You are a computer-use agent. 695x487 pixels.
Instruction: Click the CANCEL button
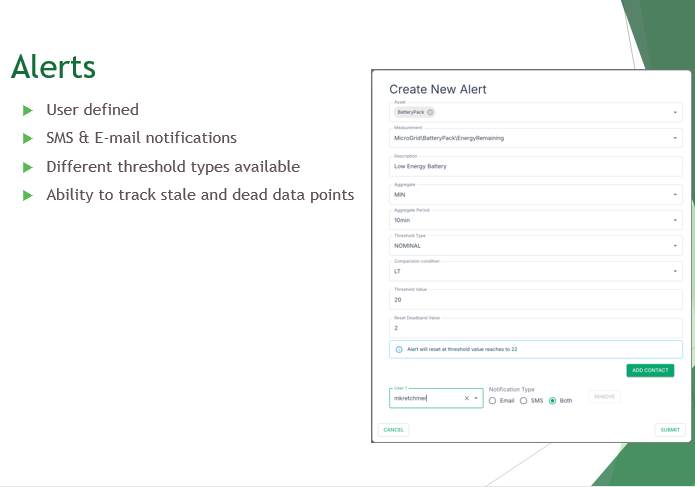(x=394, y=430)
